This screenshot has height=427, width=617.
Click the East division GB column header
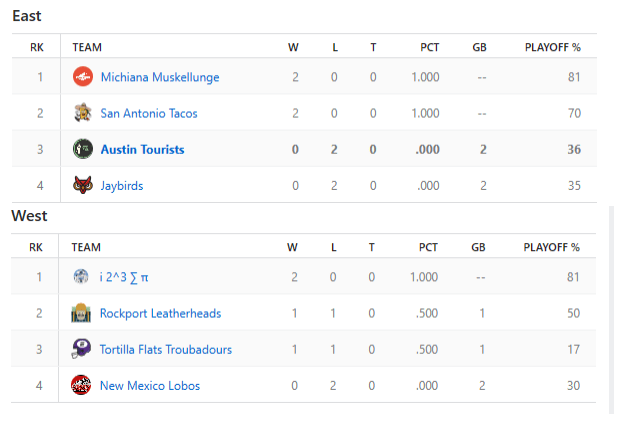pos(479,47)
